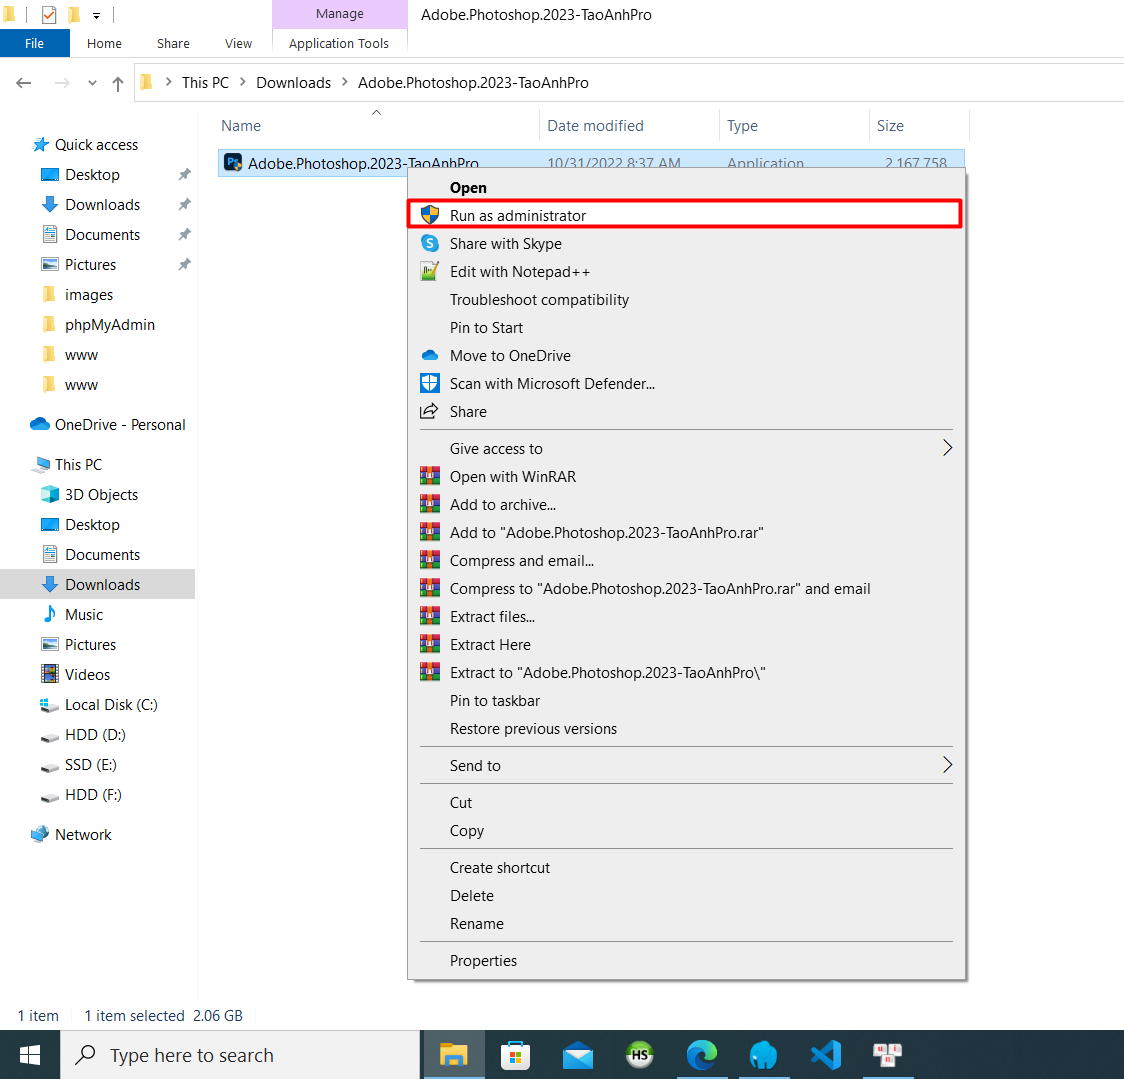
Task: Go up one folder level arrow
Action: click(x=118, y=83)
